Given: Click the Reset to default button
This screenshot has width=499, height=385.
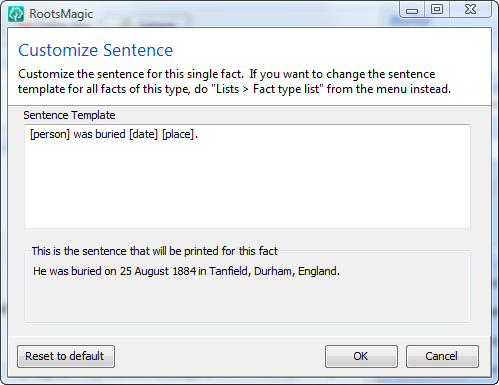Looking at the screenshot, I should pos(66,356).
